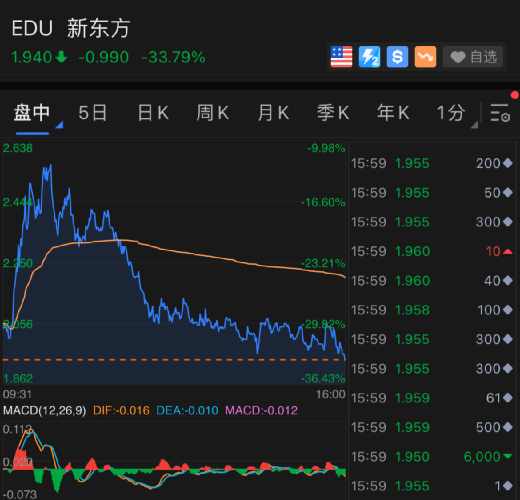Screen dimensions: 520x500
Task: Click the trade row with volume 50
Action: pyautogui.click(x=432, y=193)
